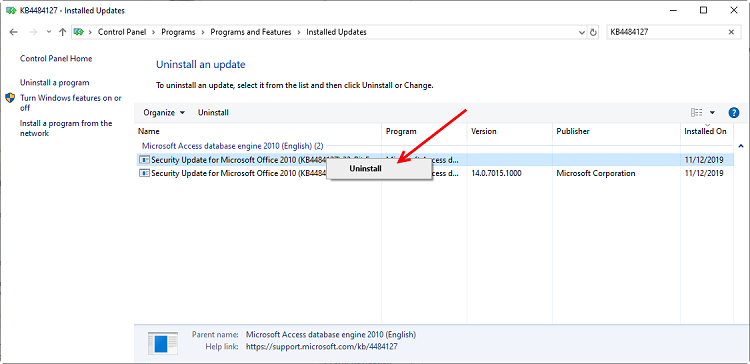Go back with the back arrow
Viewport: 750px width, 364px height.
[x=13, y=32]
